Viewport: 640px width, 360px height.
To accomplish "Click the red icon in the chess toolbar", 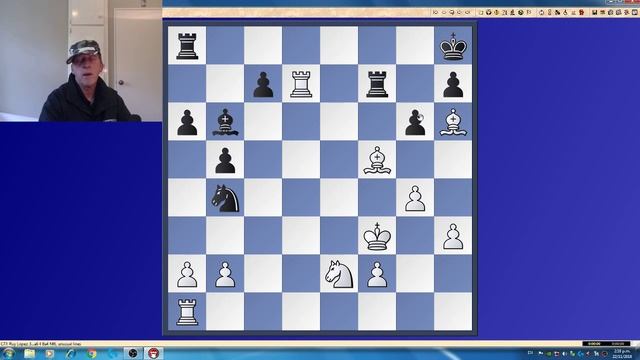I will point(582,13).
